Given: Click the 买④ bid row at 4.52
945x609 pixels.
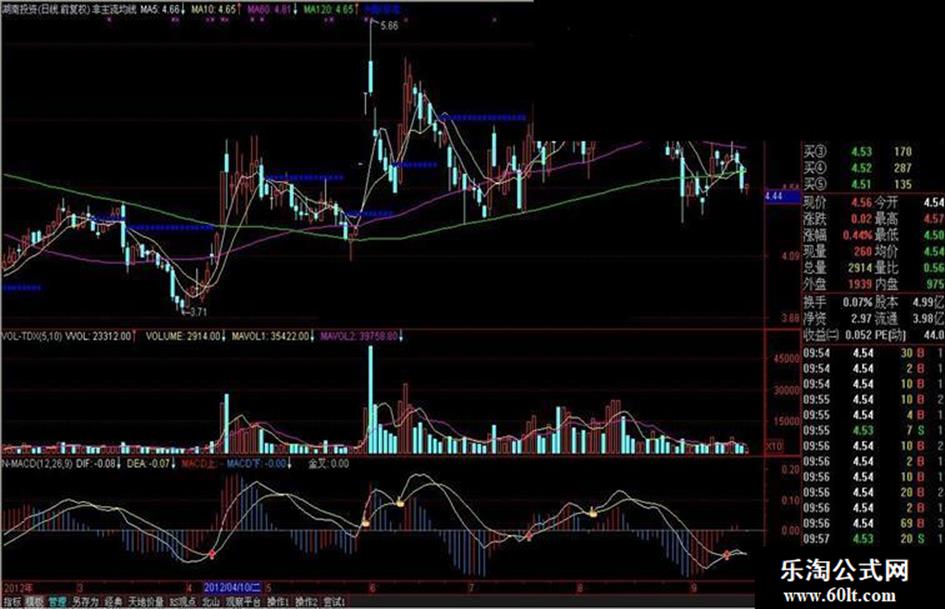Looking at the screenshot, I should click(x=859, y=168).
